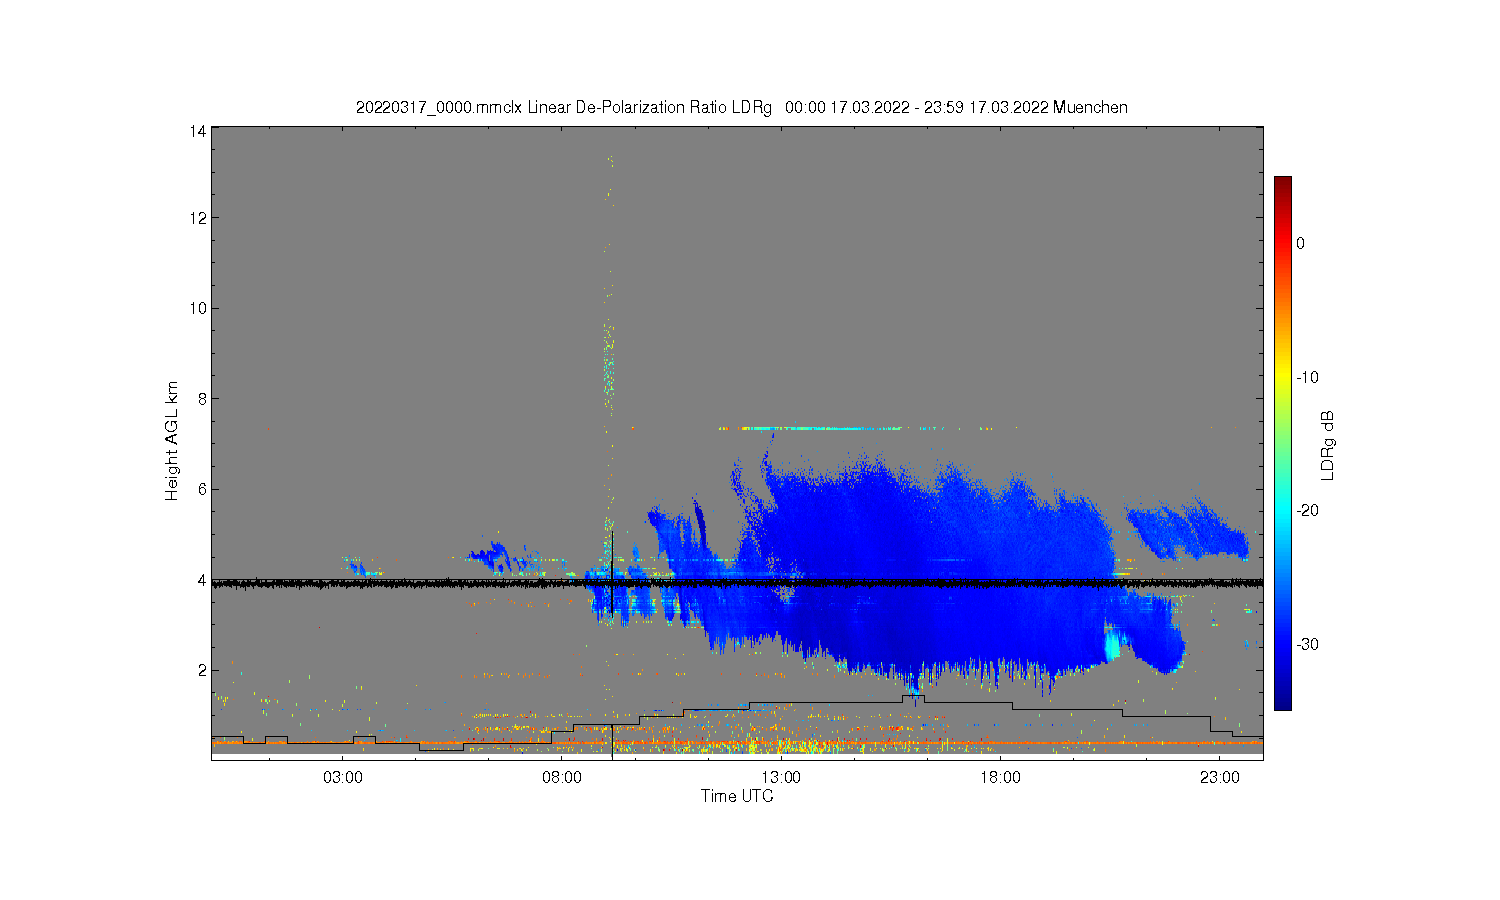Click the -10 dB colorbar tick label

pos(1307,377)
